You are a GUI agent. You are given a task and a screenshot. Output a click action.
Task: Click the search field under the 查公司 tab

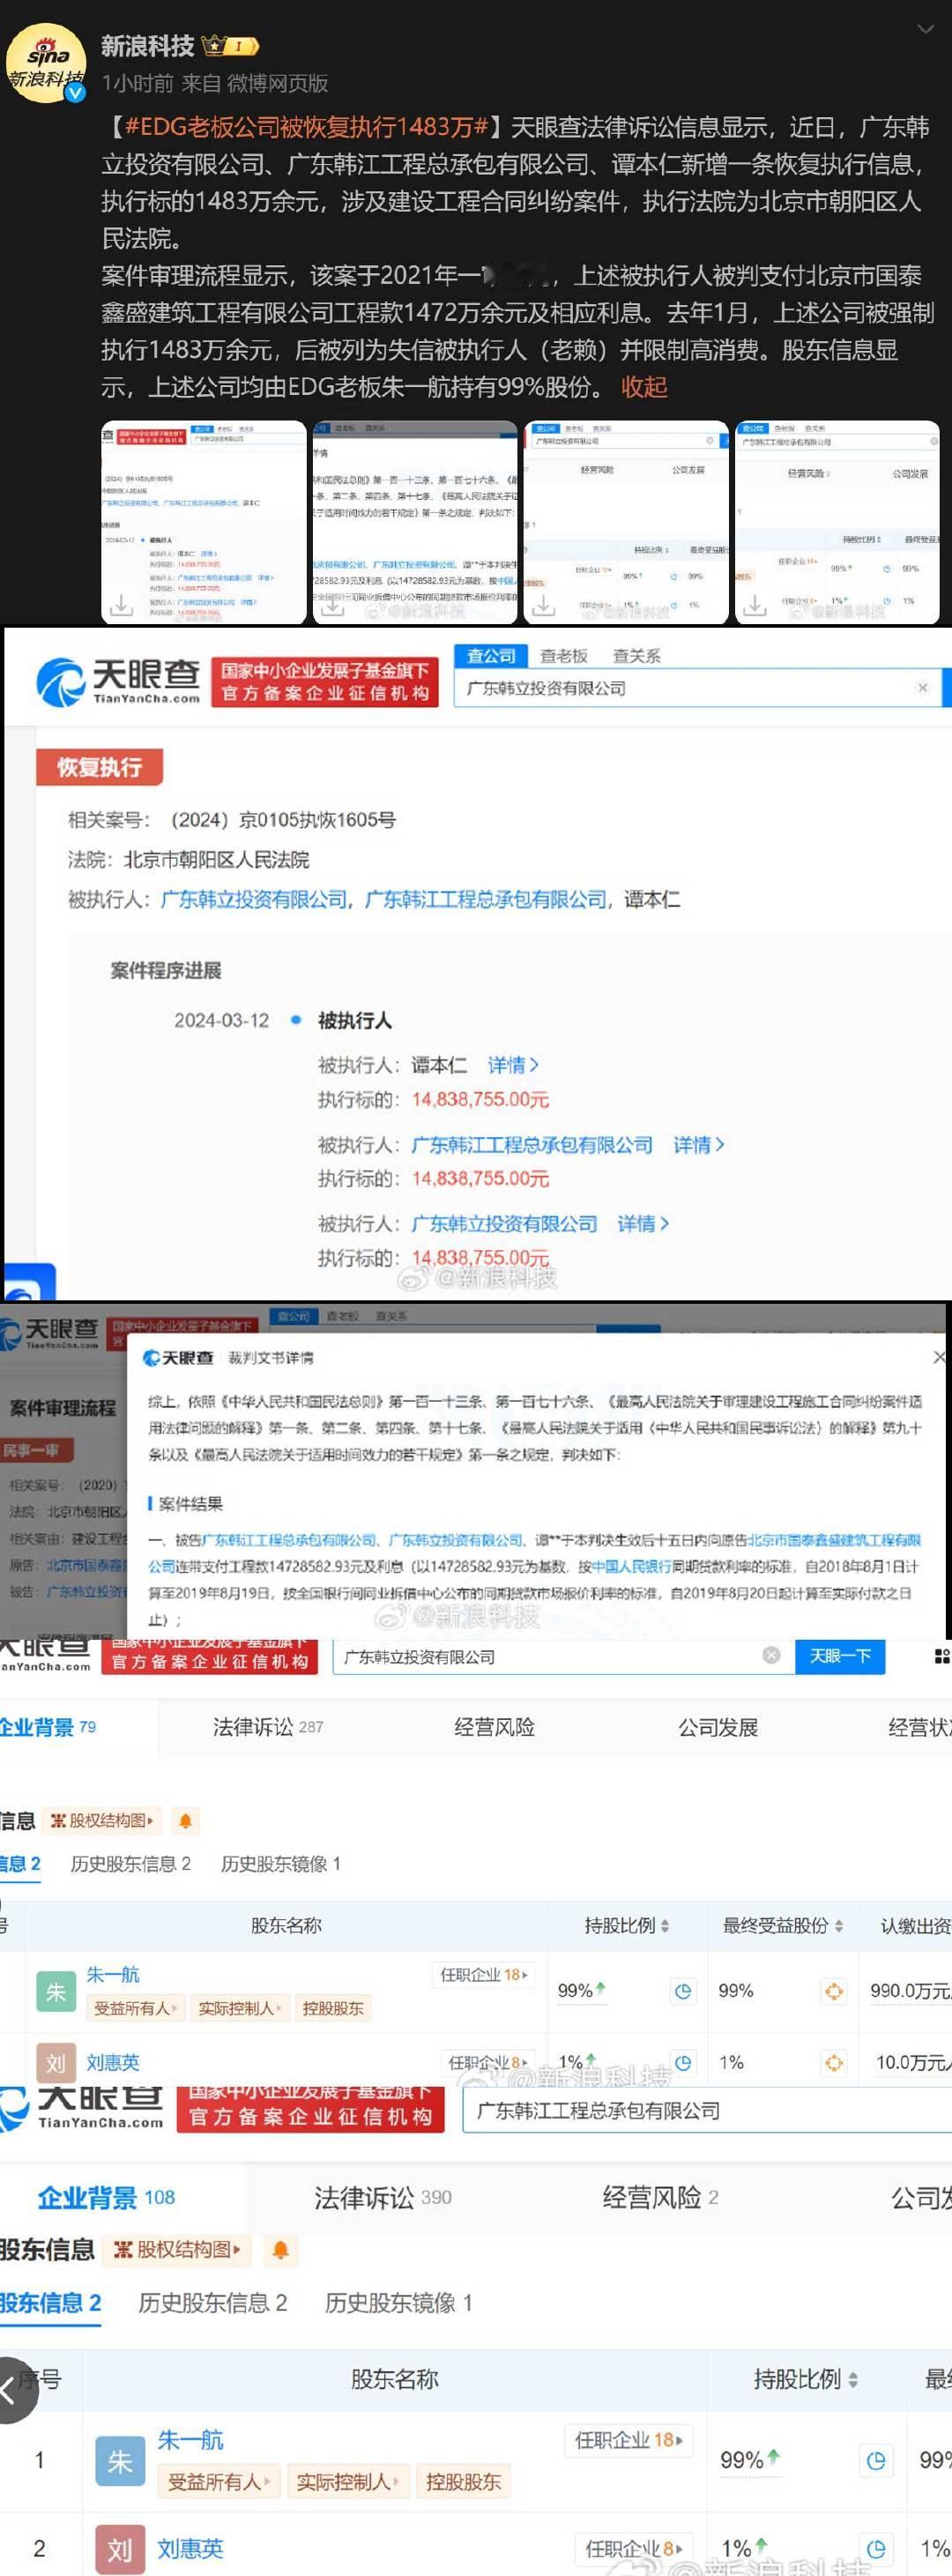[697, 688]
